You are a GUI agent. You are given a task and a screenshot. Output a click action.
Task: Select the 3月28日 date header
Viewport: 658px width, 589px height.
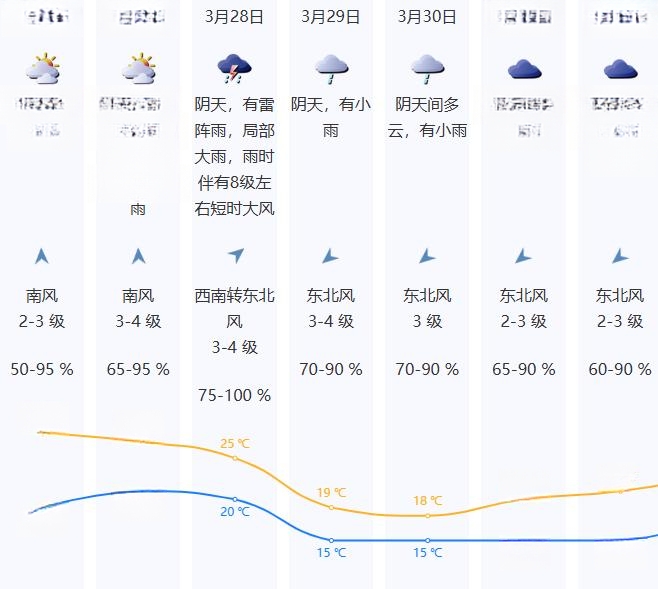(x=234, y=17)
